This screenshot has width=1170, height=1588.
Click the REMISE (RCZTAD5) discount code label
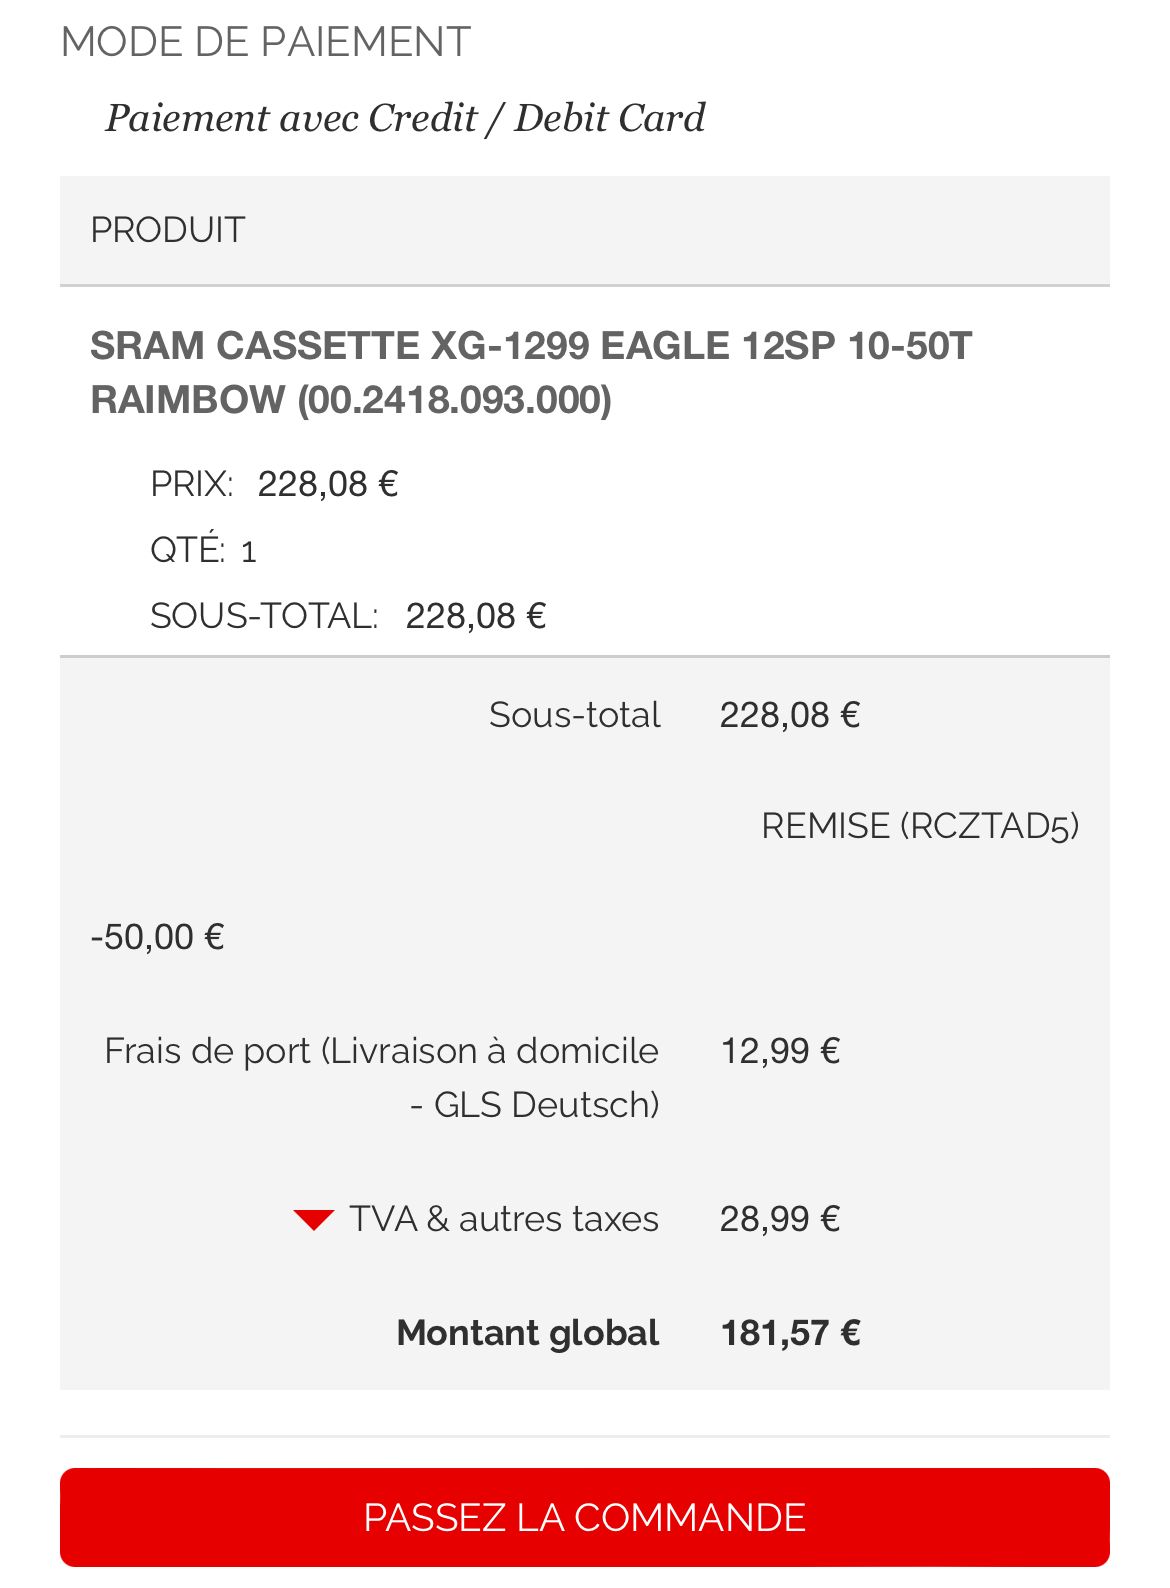click(920, 826)
